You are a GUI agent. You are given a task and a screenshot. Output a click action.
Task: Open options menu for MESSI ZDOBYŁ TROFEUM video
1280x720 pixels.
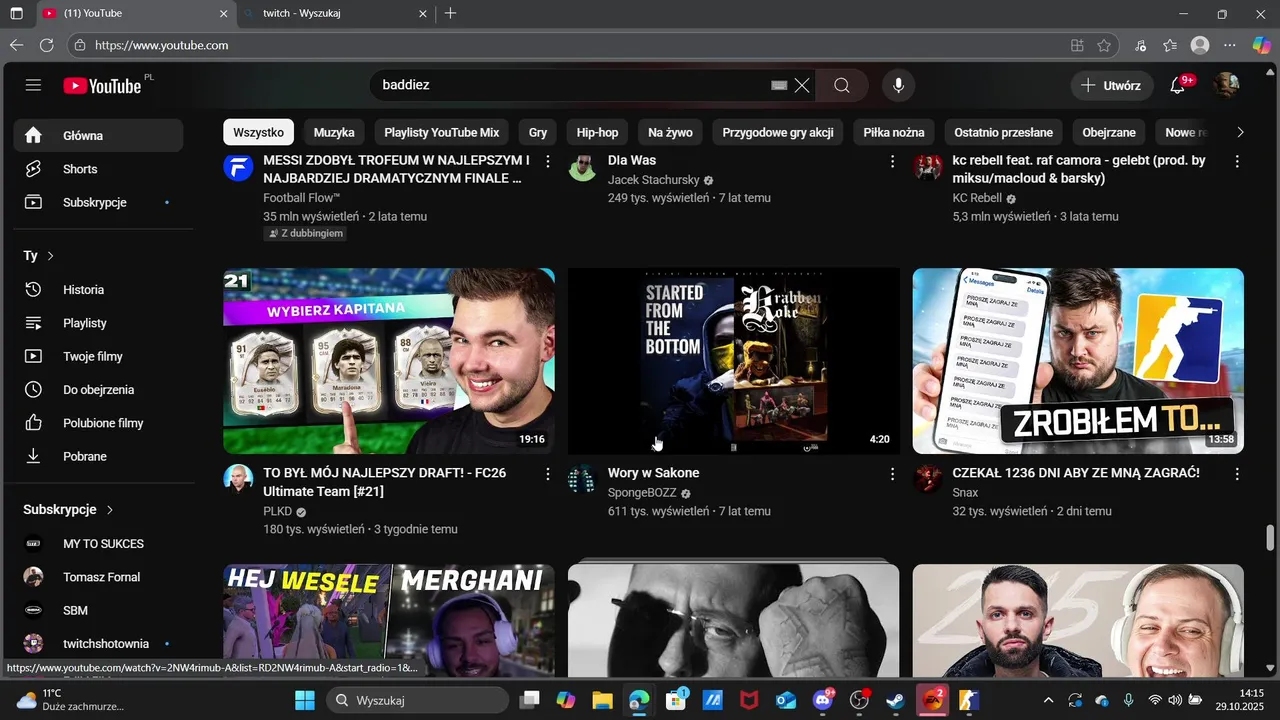coord(547,161)
